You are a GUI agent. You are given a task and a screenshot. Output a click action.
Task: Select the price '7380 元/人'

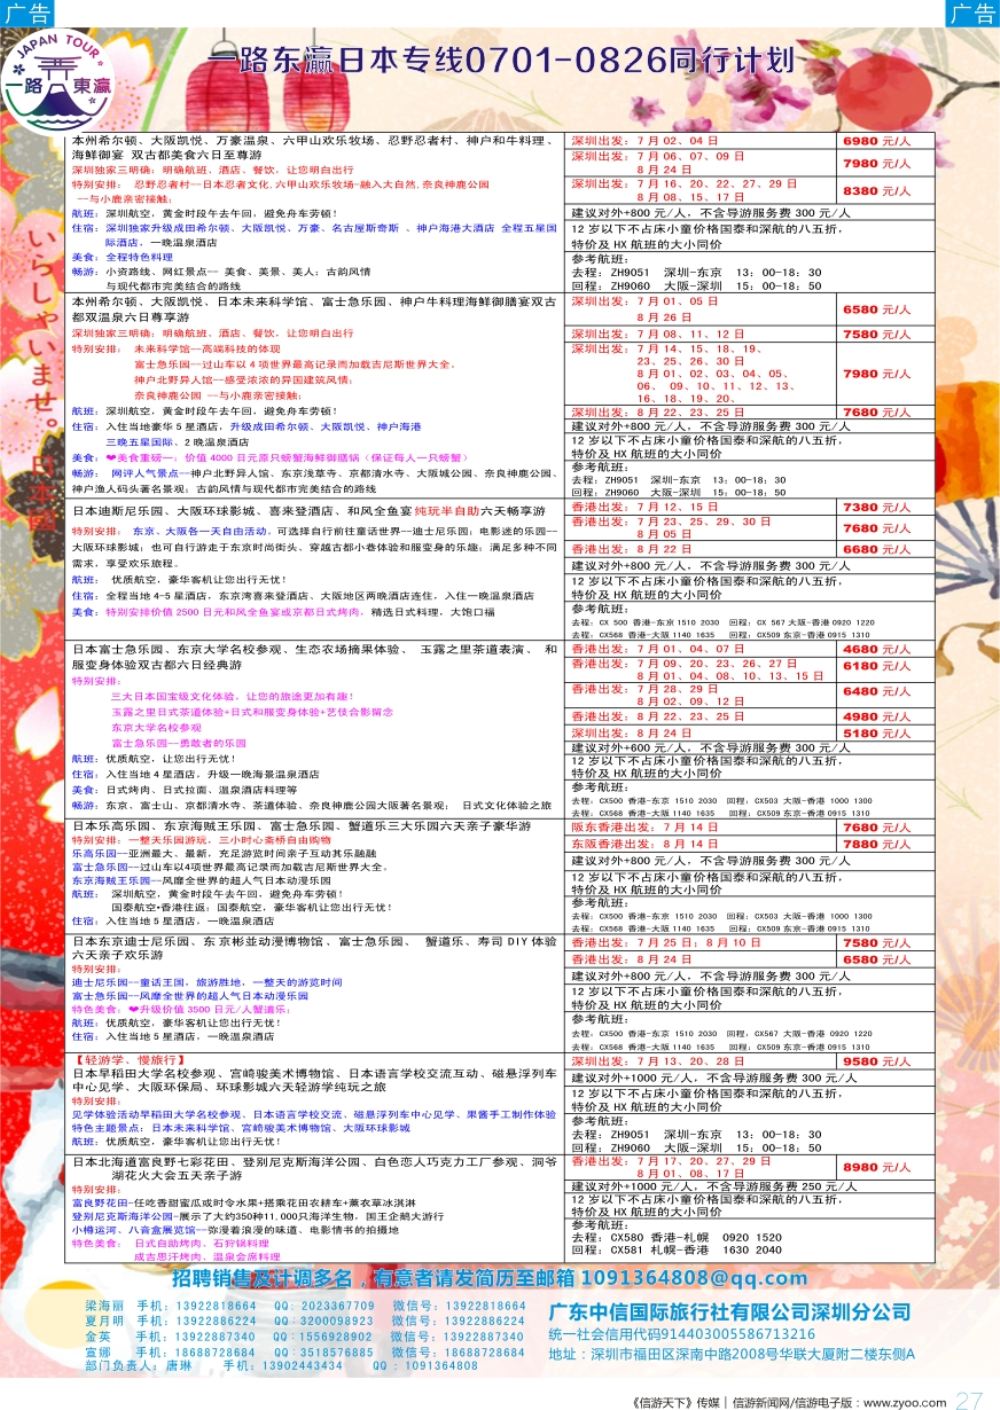(876, 508)
